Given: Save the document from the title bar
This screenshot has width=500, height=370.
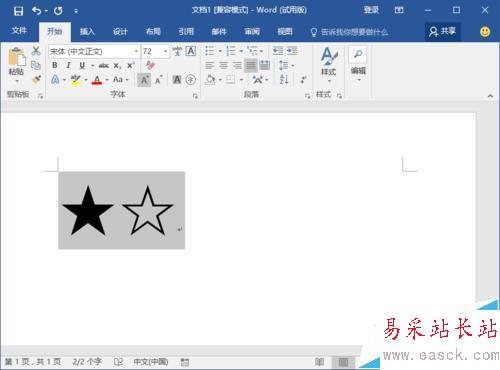Looking at the screenshot, I should click(19, 11).
